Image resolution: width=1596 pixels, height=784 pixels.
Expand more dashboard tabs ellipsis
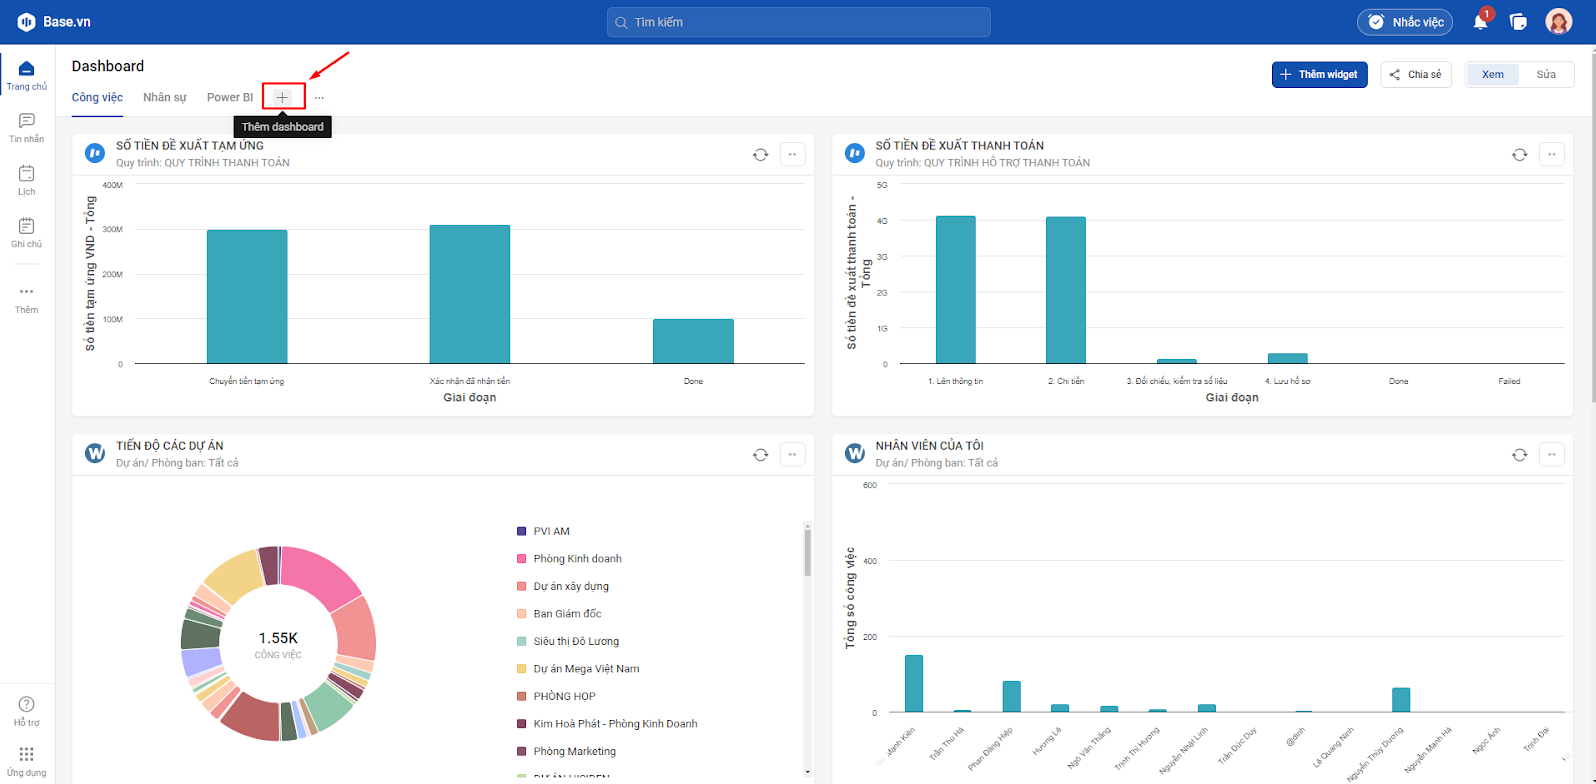pyautogui.click(x=319, y=98)
